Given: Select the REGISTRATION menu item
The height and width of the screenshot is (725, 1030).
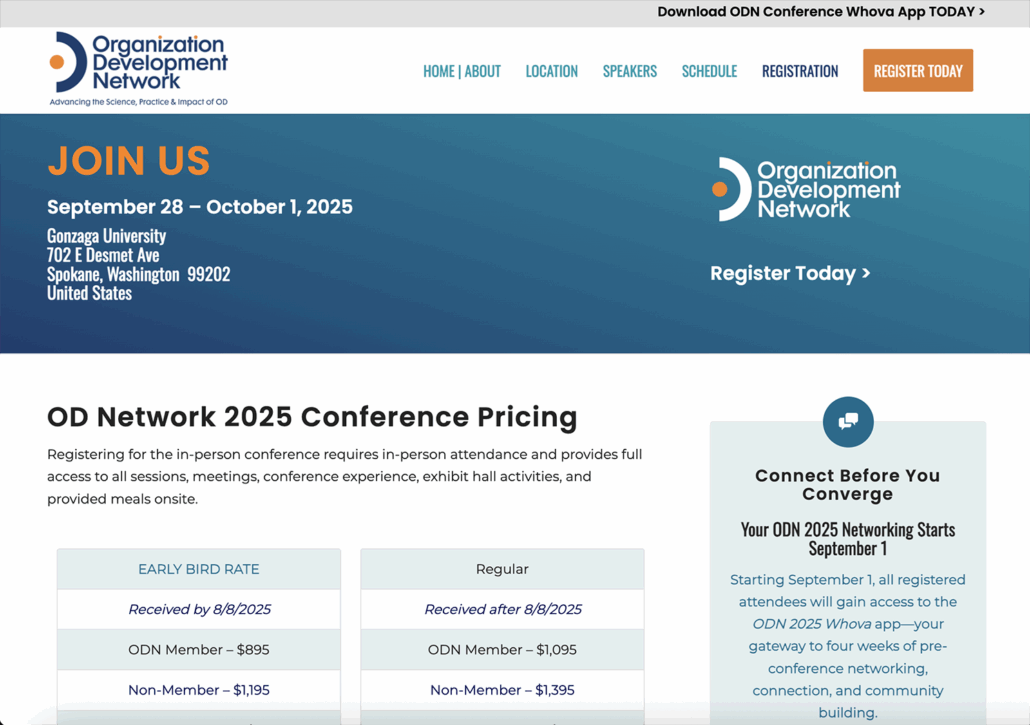Looking at the screenshot, I should (800, 71).
